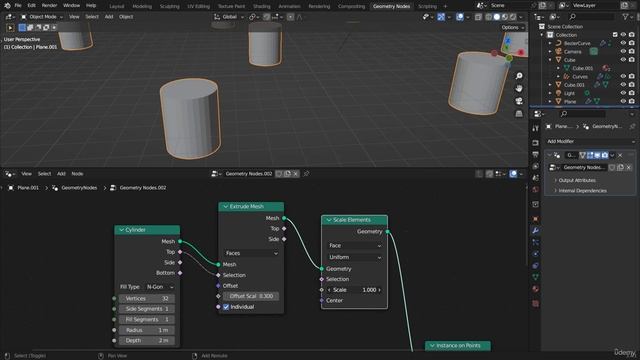Toggle Curves visibility eye icon

tap(623, 76)
